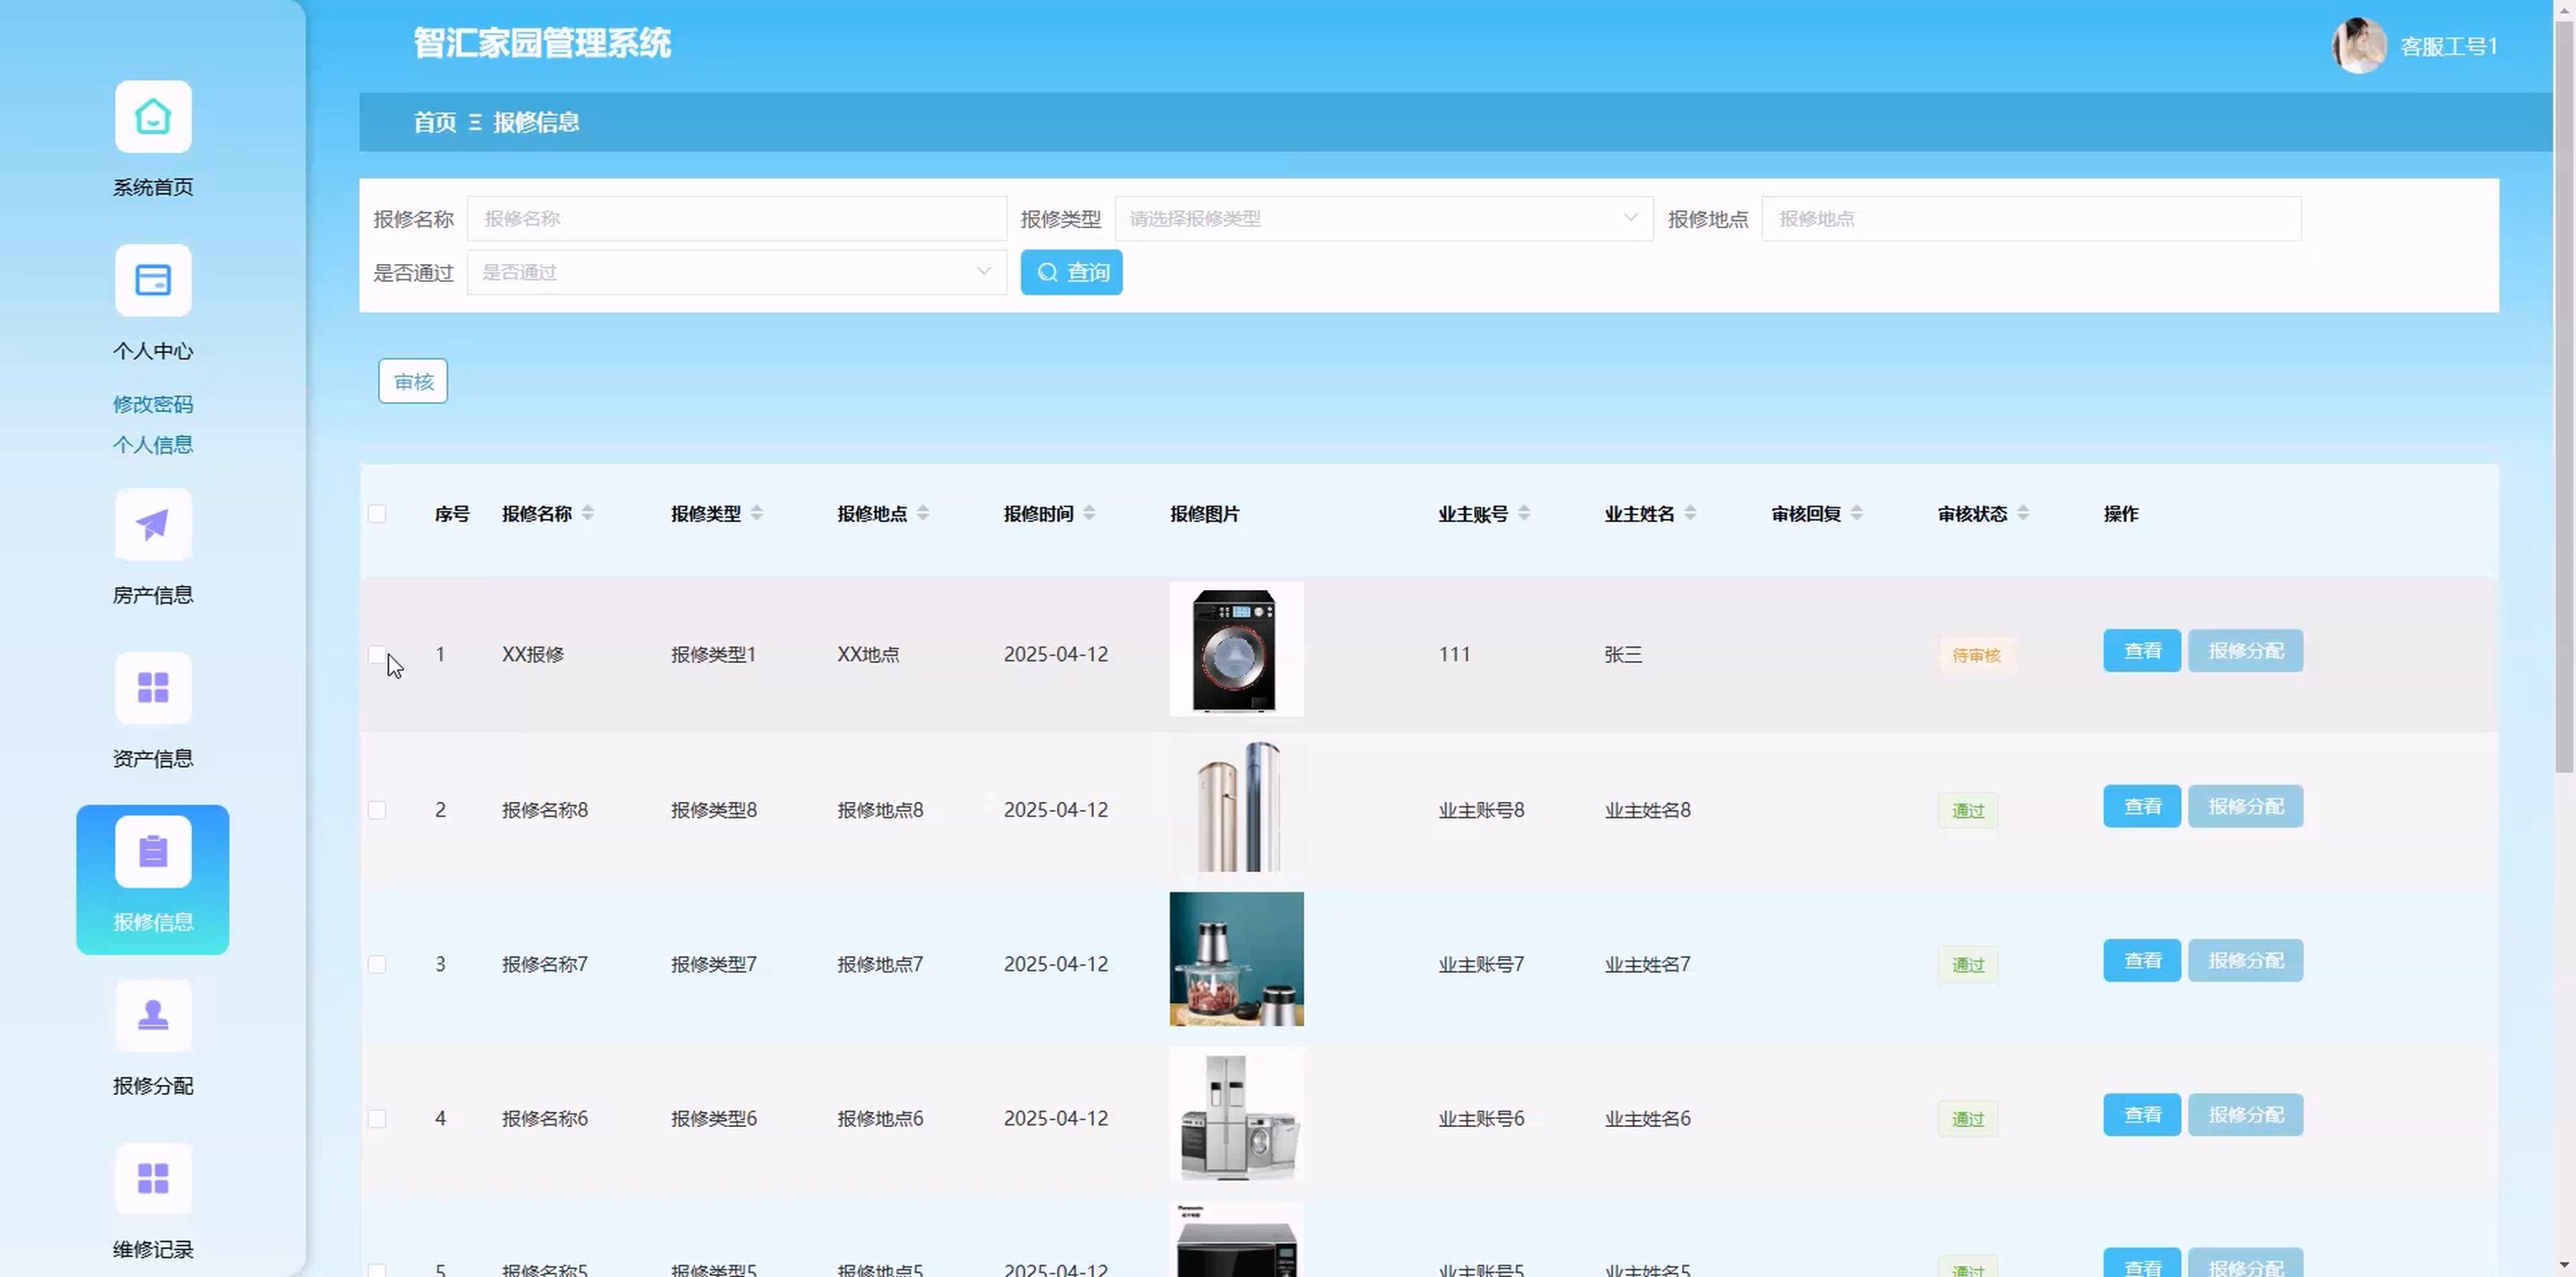Image resolution: width=2576 pixels, height=1277 pixels.
Task: Sort the table by 报修时间 column
Action: click(1089, 514)
